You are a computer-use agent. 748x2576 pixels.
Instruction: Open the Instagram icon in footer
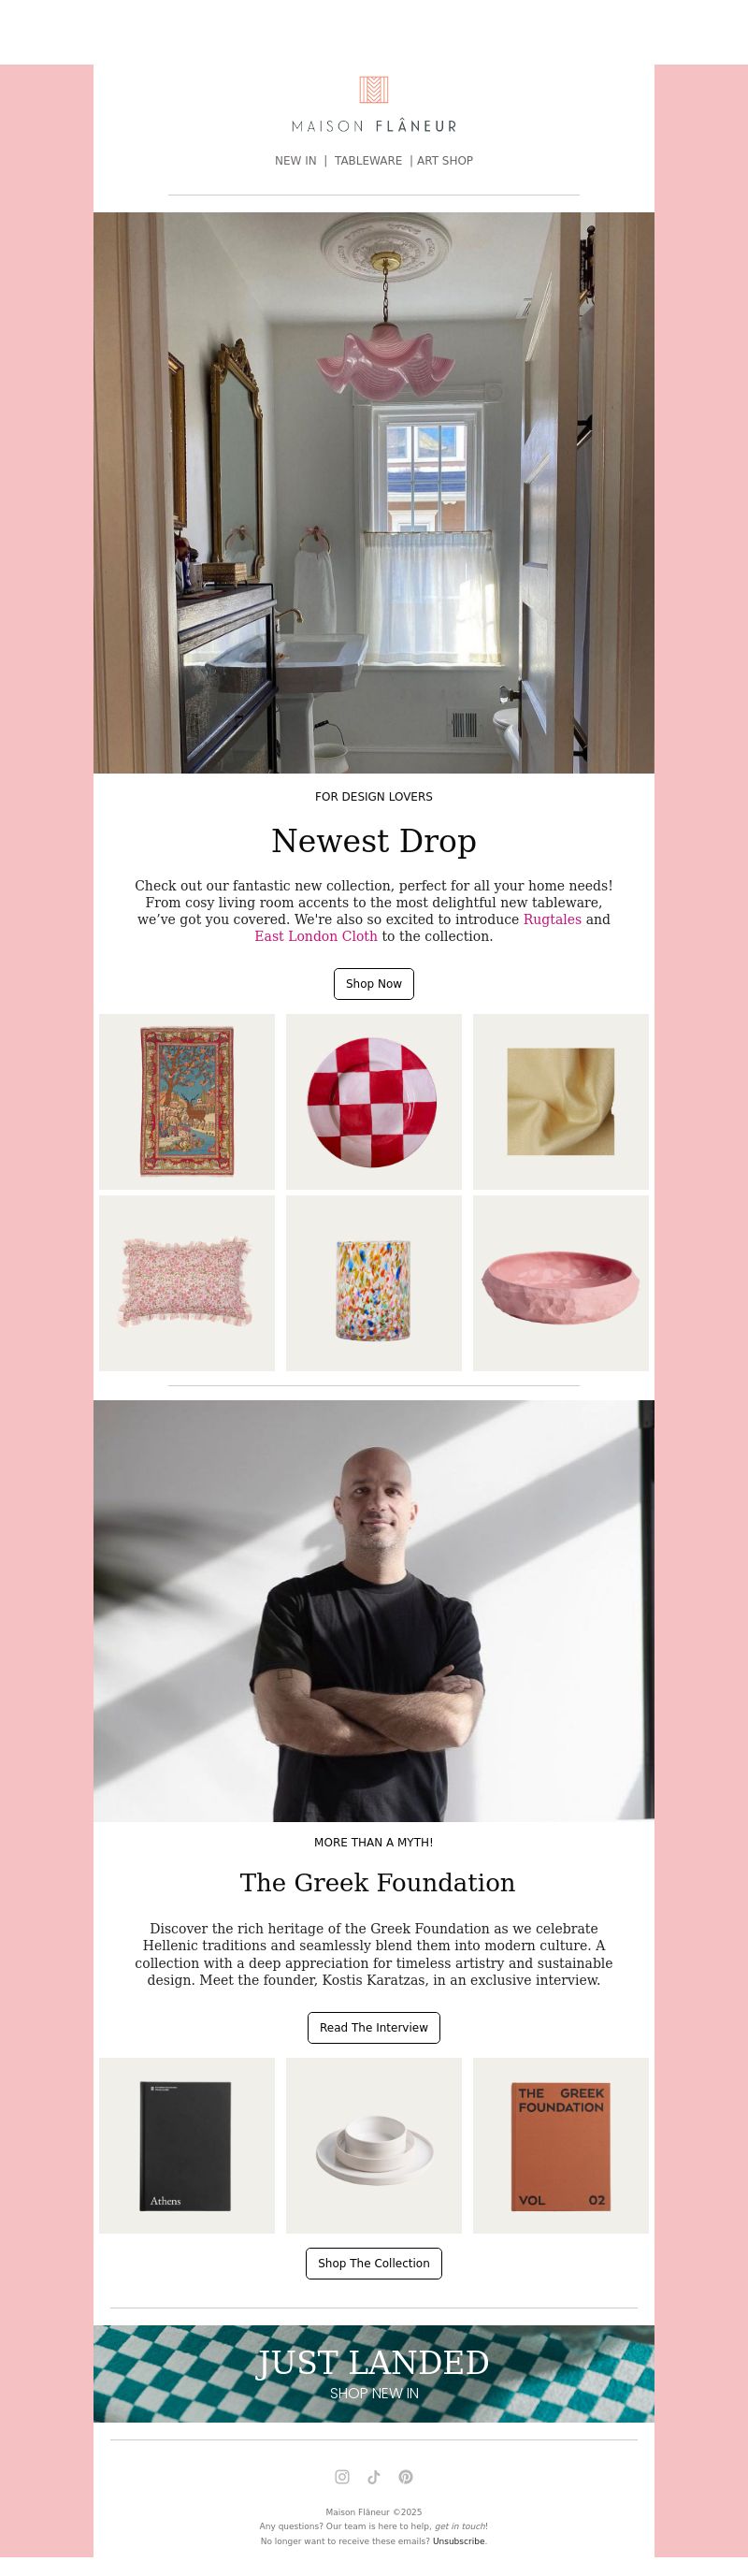click(342, 2476)
